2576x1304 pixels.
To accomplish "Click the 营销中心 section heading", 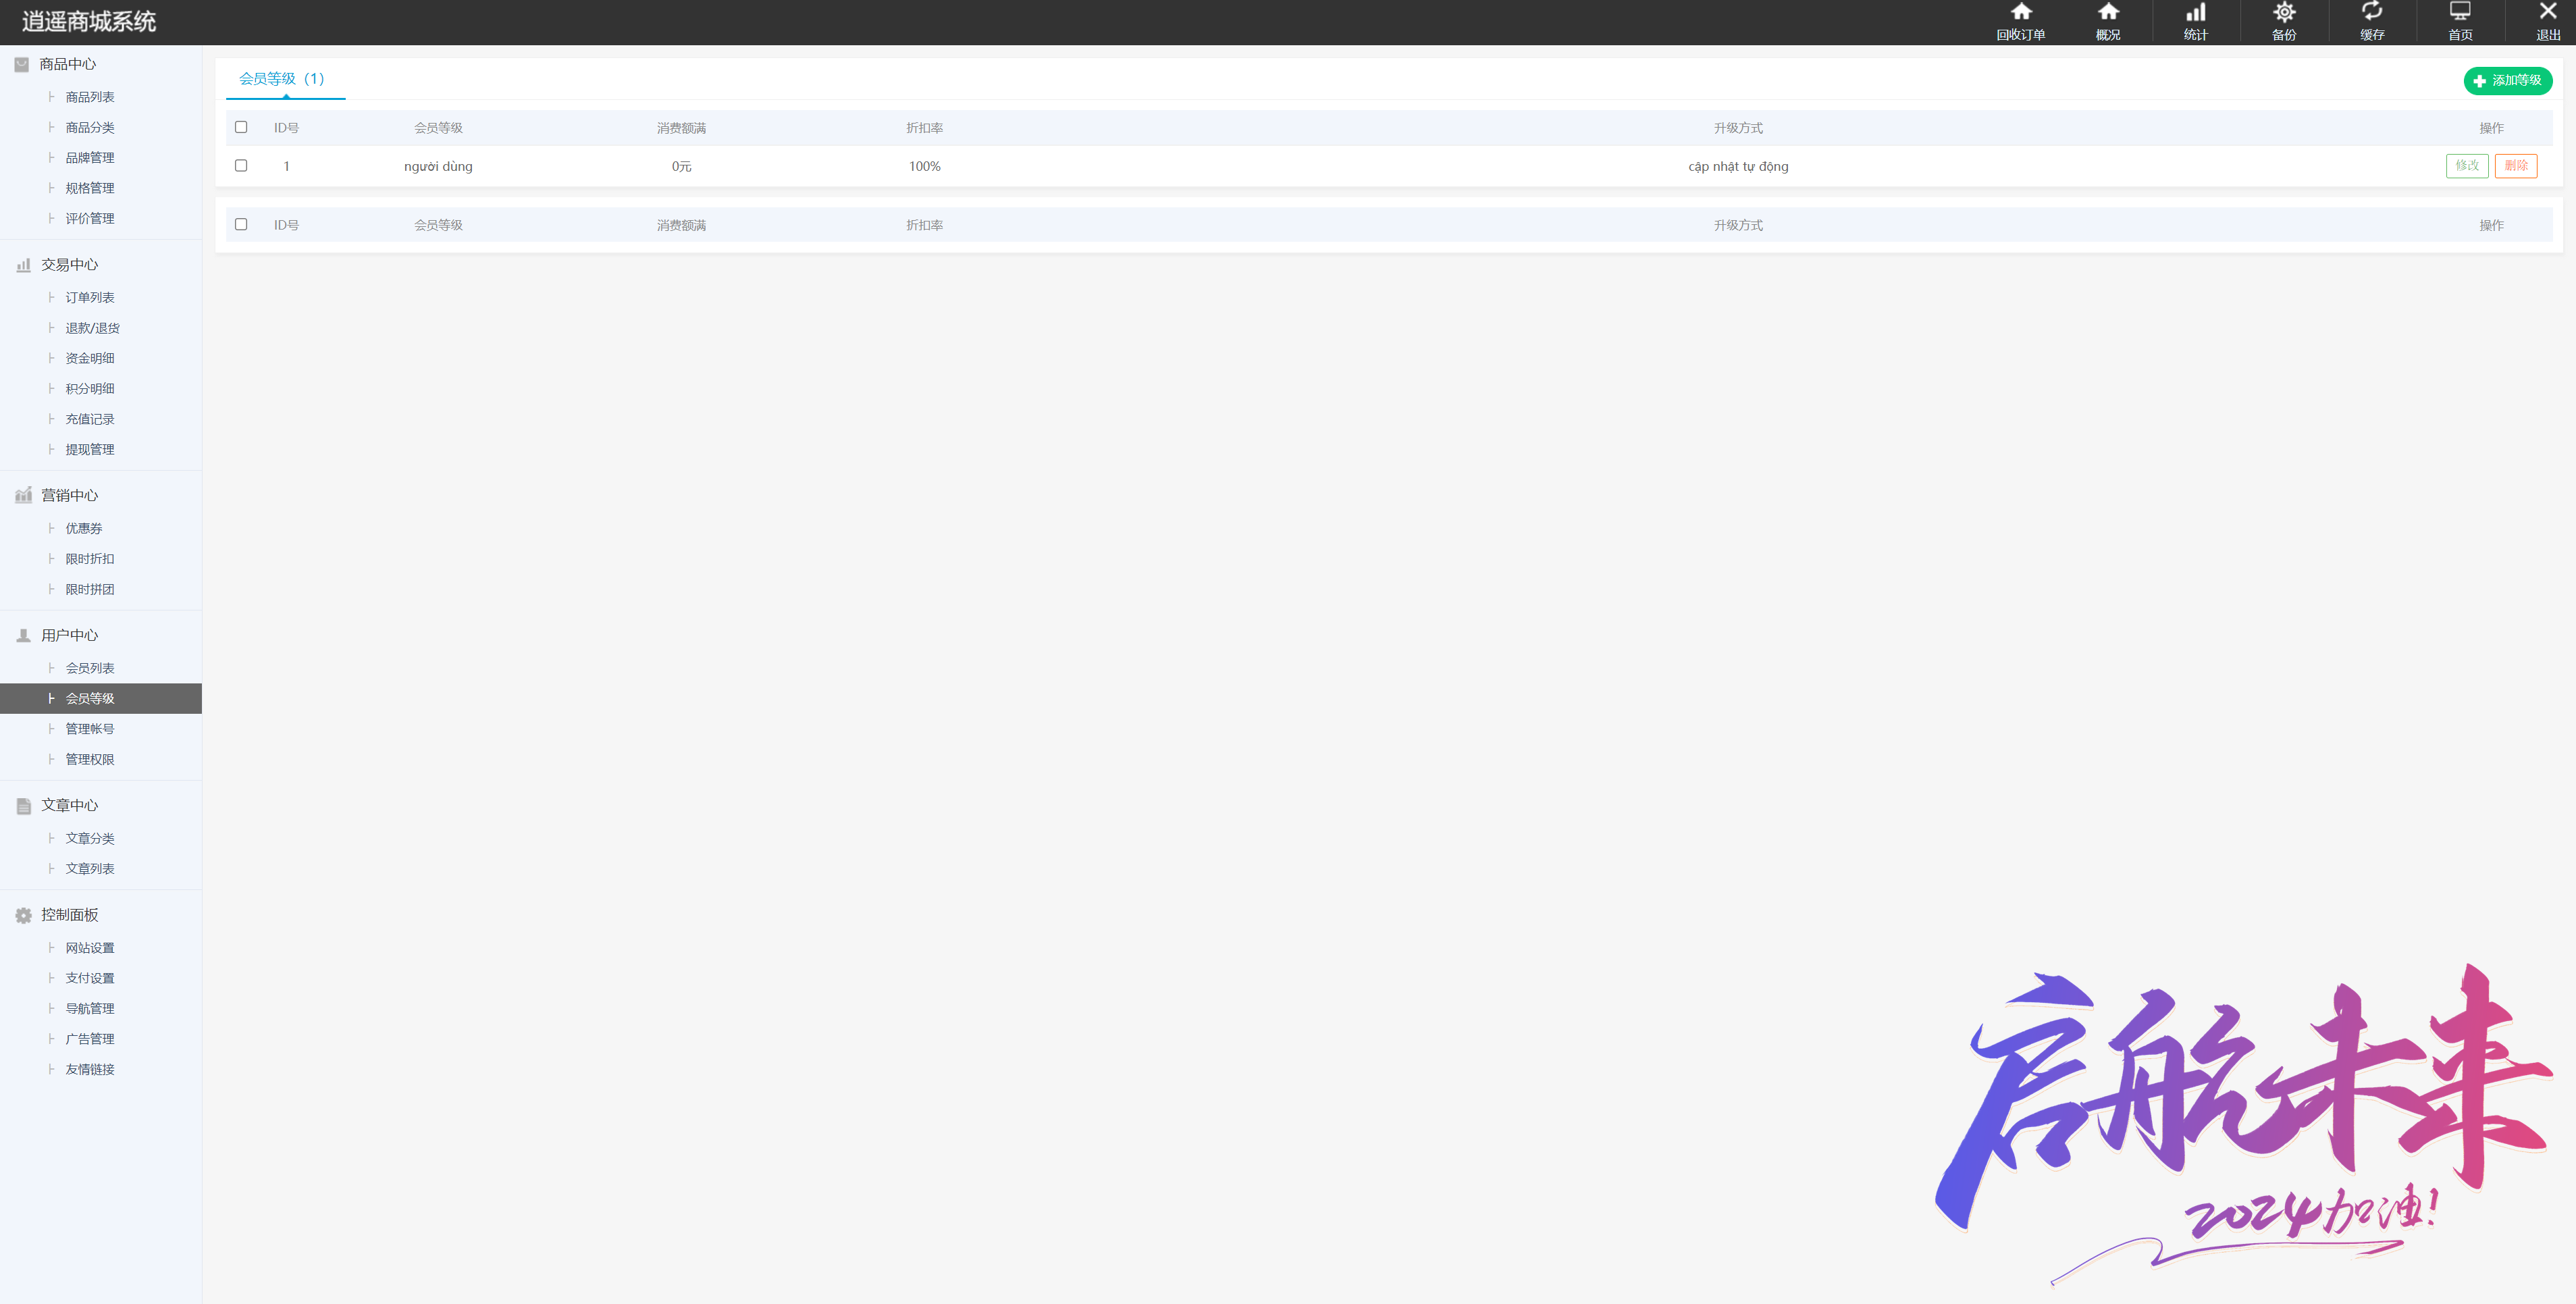I will [x=70, y=496].
